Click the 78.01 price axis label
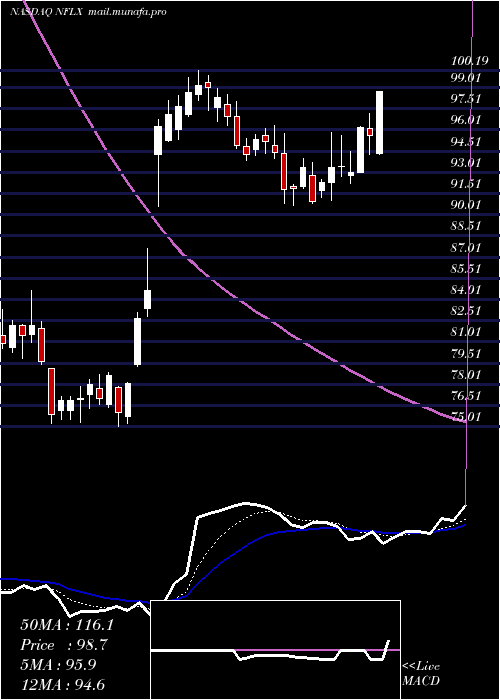 click(x=467, y=375)
